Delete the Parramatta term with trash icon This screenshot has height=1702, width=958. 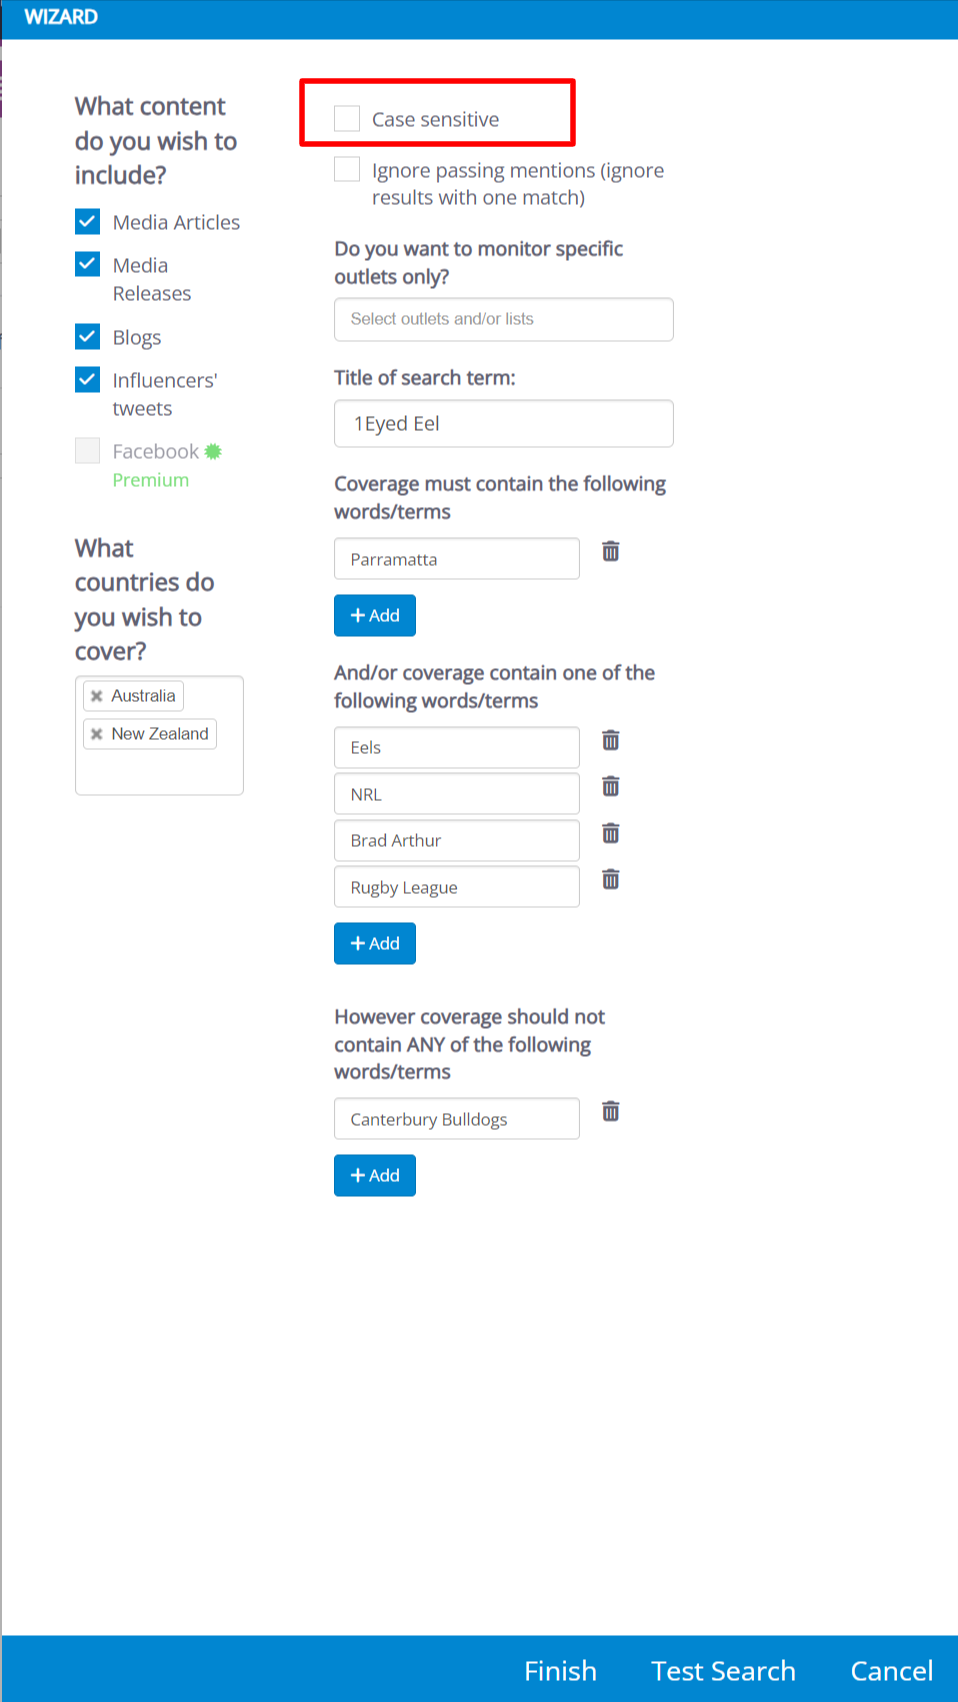click(610, 551)
